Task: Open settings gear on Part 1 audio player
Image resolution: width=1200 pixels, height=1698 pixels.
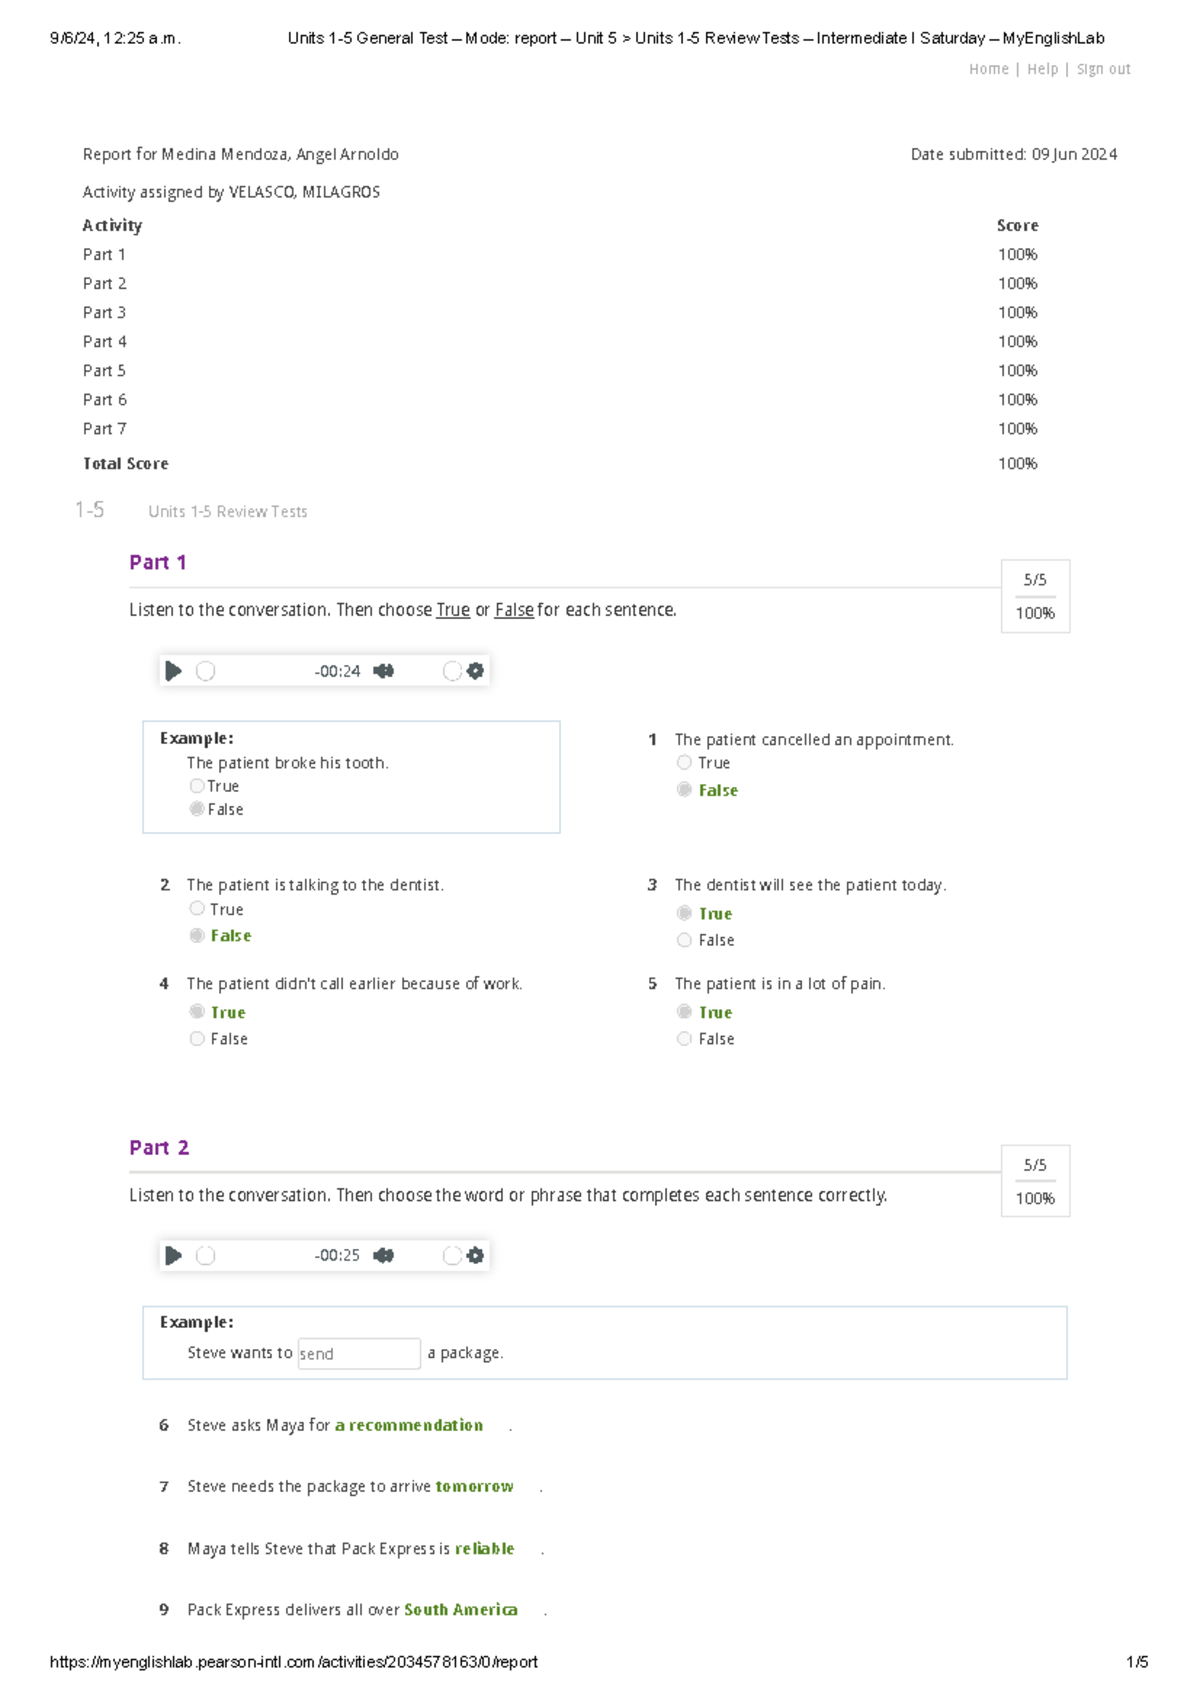Action: 475,671
